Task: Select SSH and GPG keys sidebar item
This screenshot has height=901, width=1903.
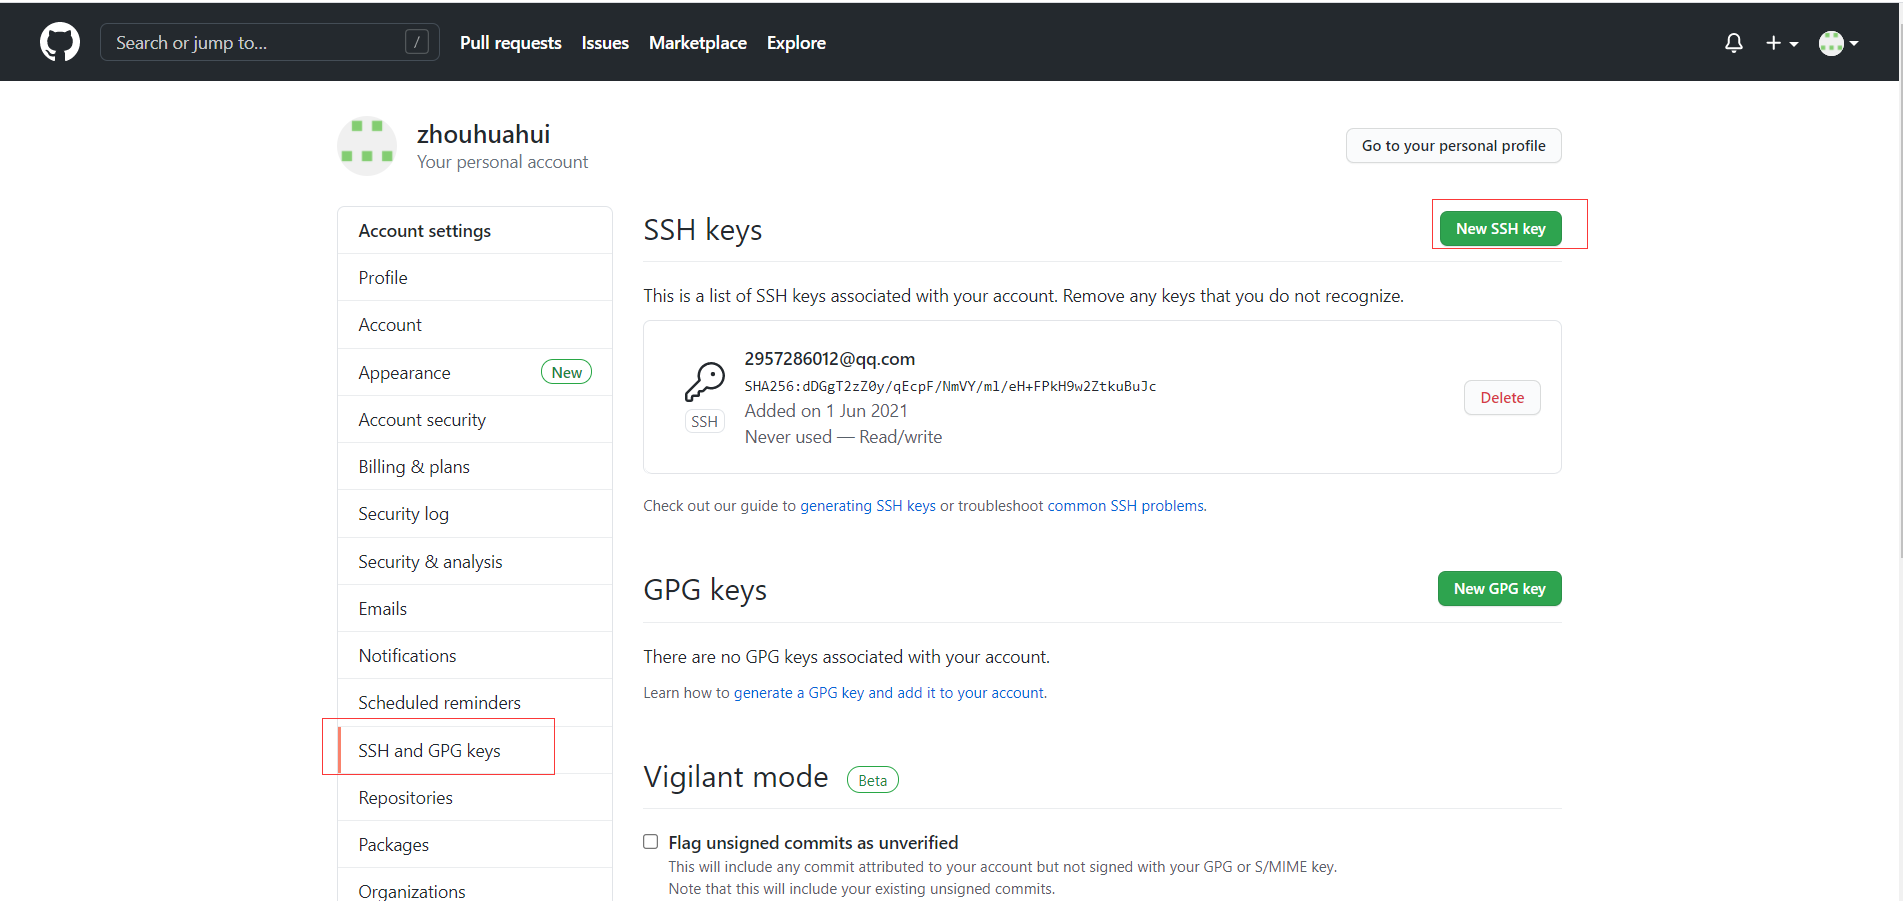Action: point(429,750)
